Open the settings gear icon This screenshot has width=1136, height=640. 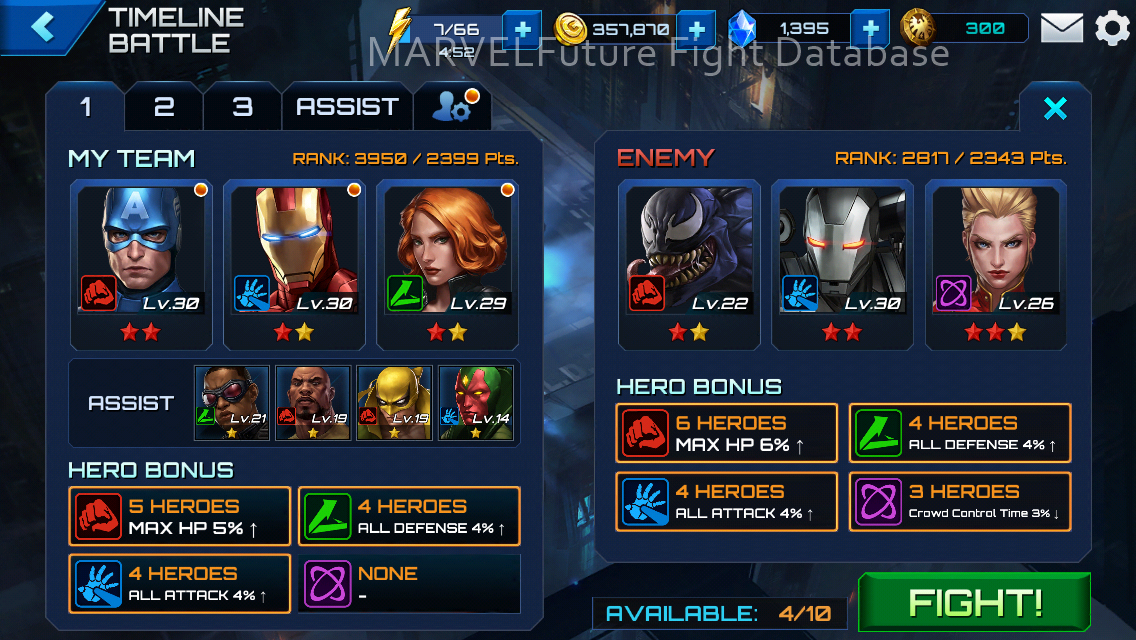(1112, 29)
